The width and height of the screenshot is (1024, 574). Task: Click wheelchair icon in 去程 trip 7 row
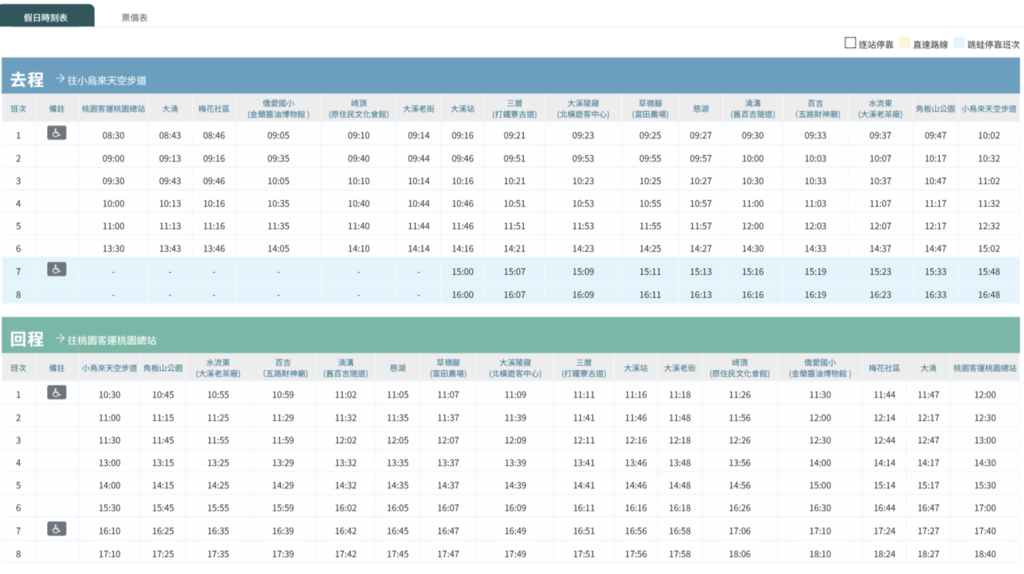tap(57, 269)
